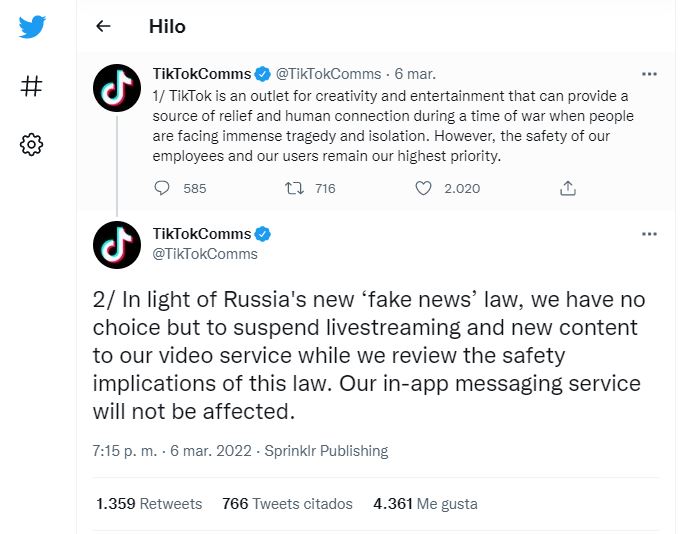Viewport: 680px width, 534px height.
Task: Open the 6 mar. timestamp of first tweet
Action: (x=415, y=74)
